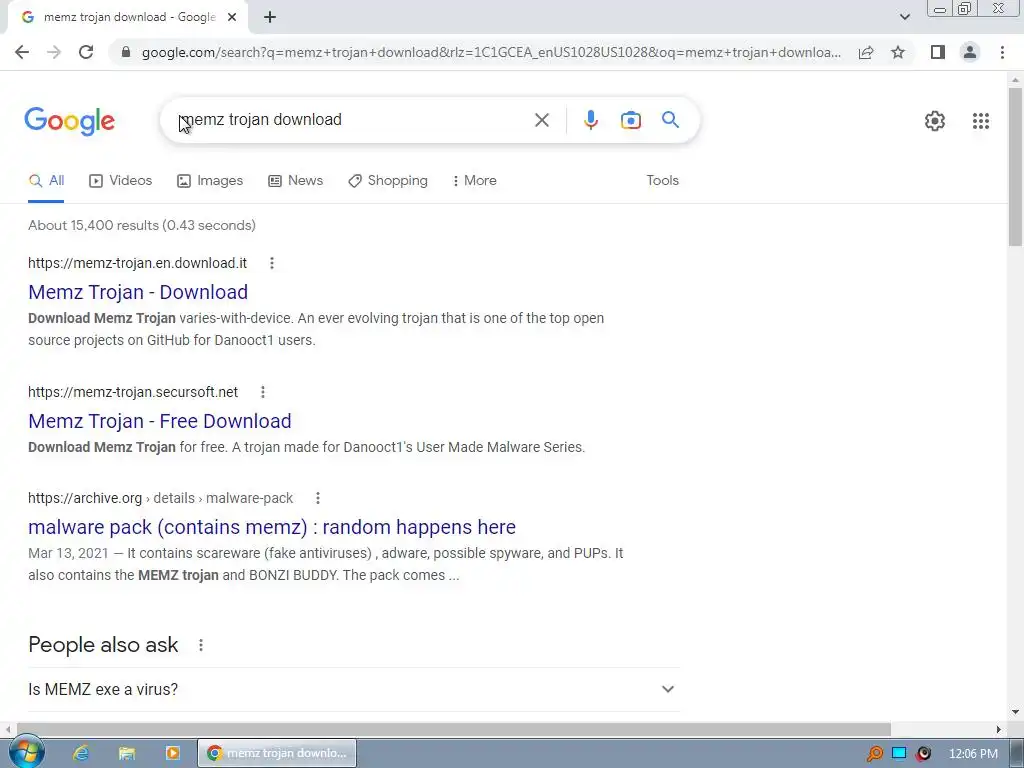This screenshot has height=768, width=1024.
Task: Select Chrome window in taskbar
Action: pos(277,753)
